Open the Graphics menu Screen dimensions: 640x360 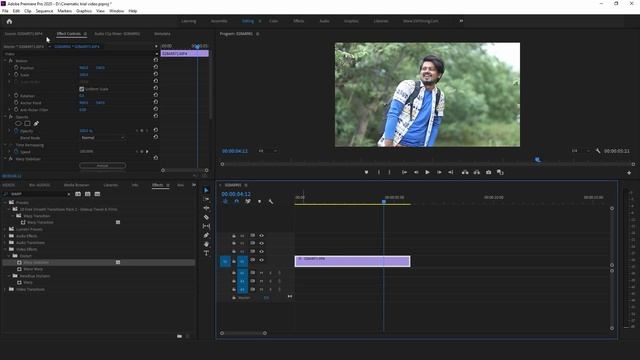tap(84, 11)
